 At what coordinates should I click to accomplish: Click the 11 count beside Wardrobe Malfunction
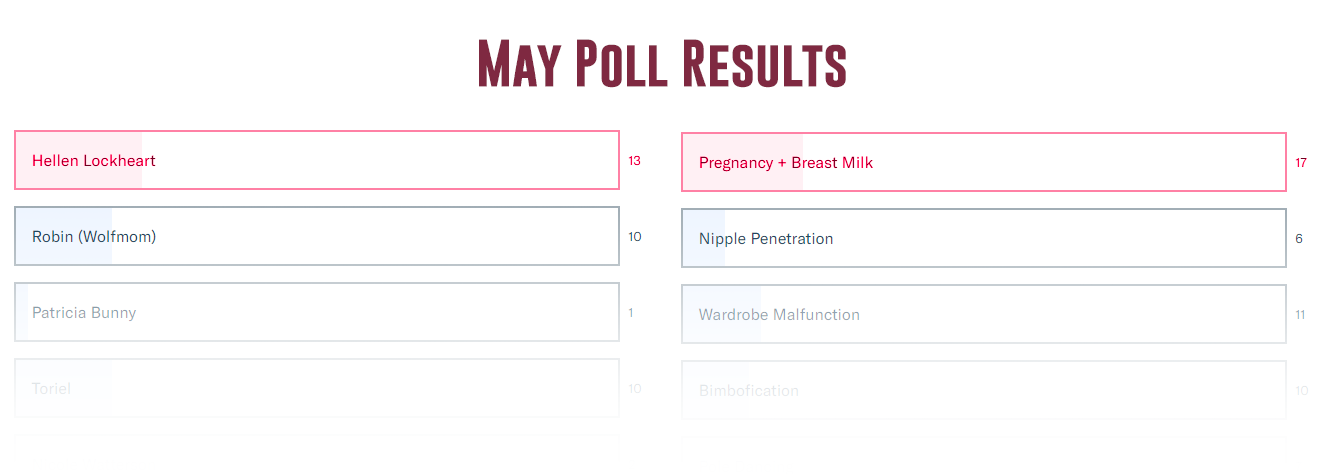coord(1301,314)
